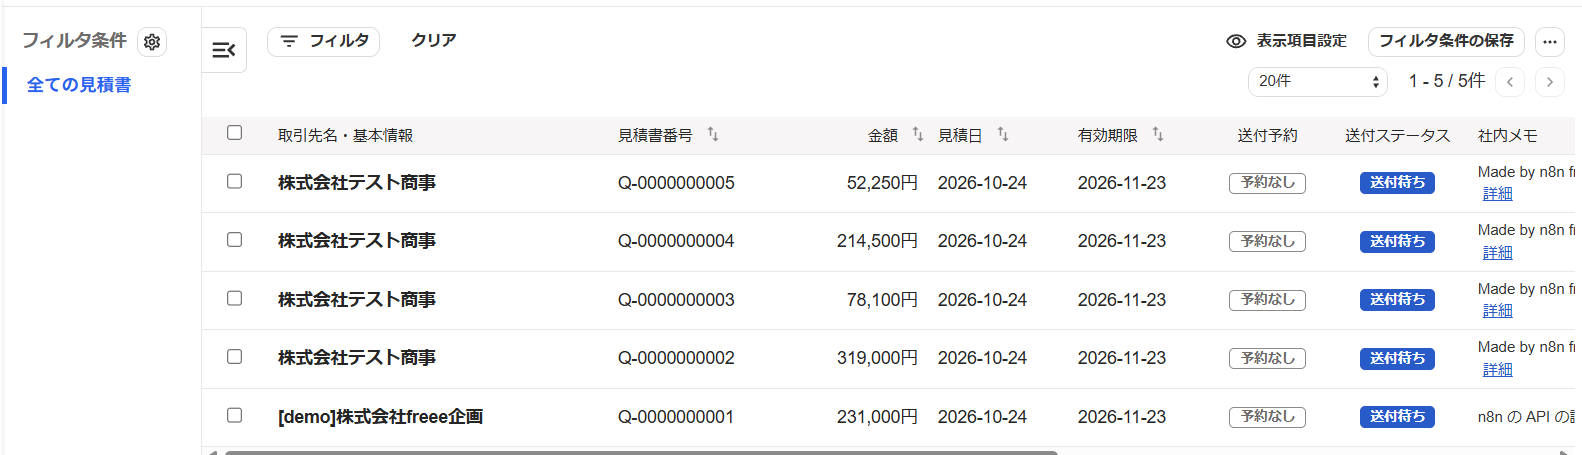This screenshot has height=455, width=1582.
Task: Open 詳細 link for Q-0000000002
Action: (1497, 370)
